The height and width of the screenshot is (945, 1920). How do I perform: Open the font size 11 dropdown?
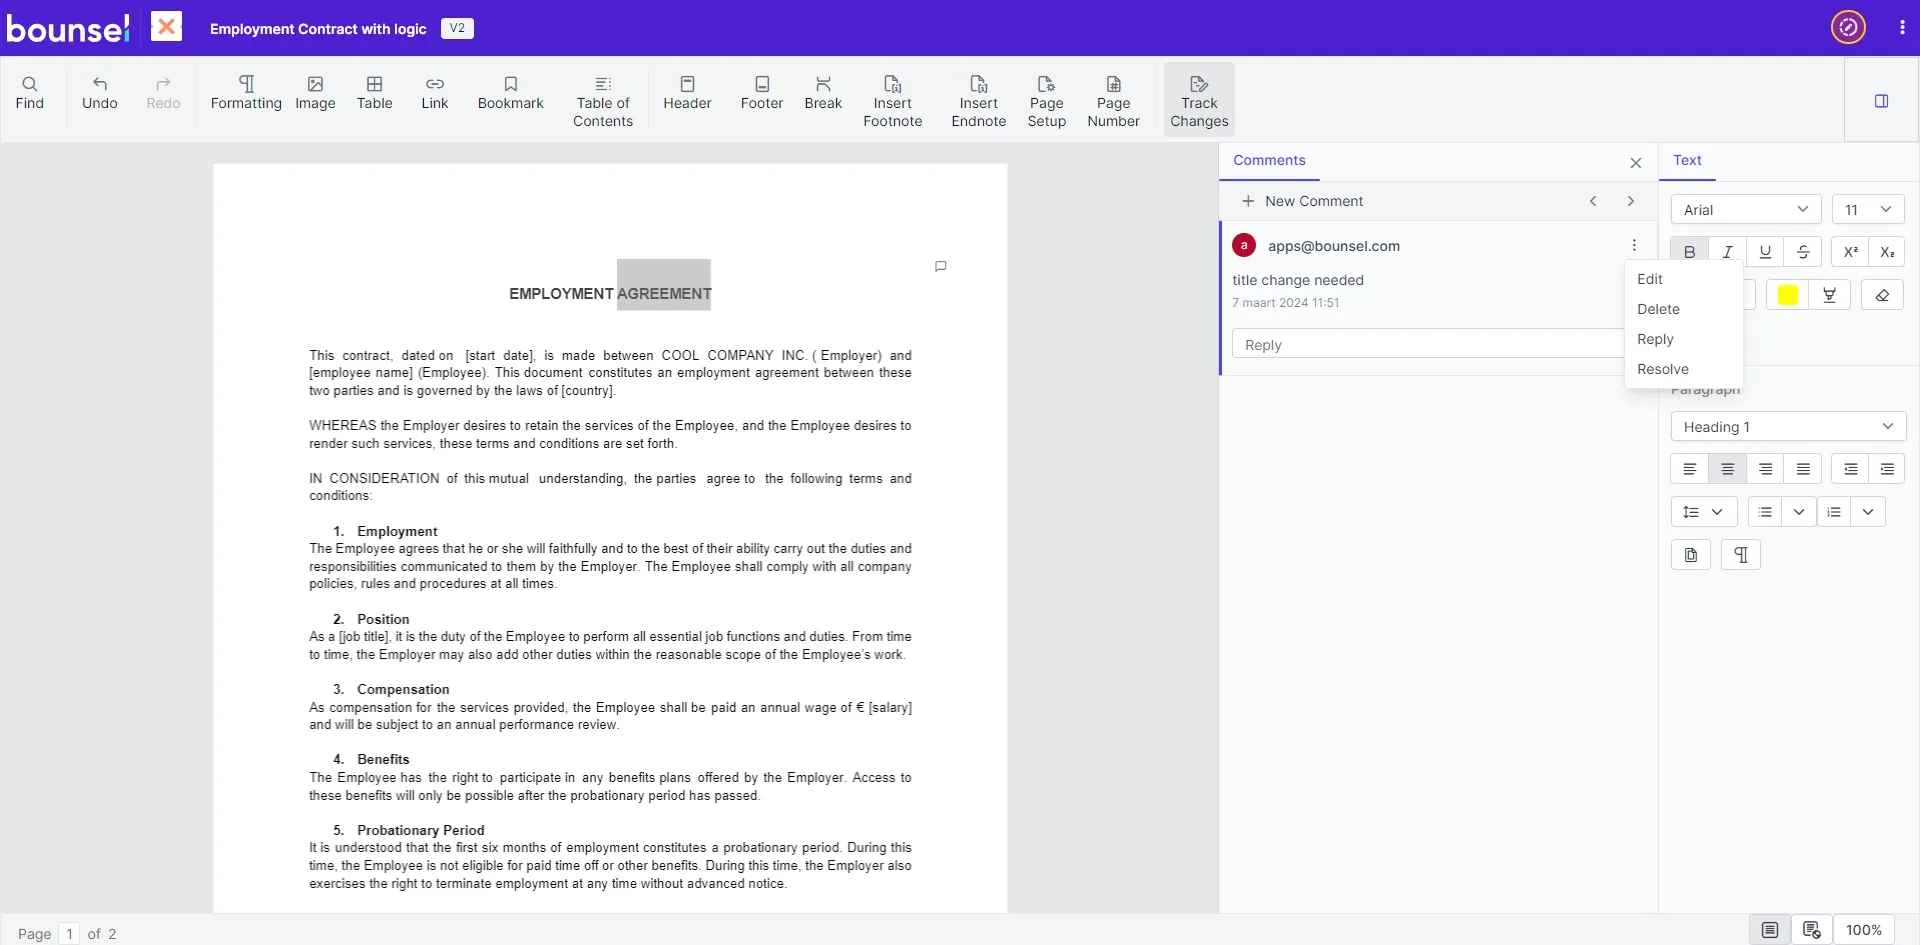pyautogui.click(x=1867, y=210)
